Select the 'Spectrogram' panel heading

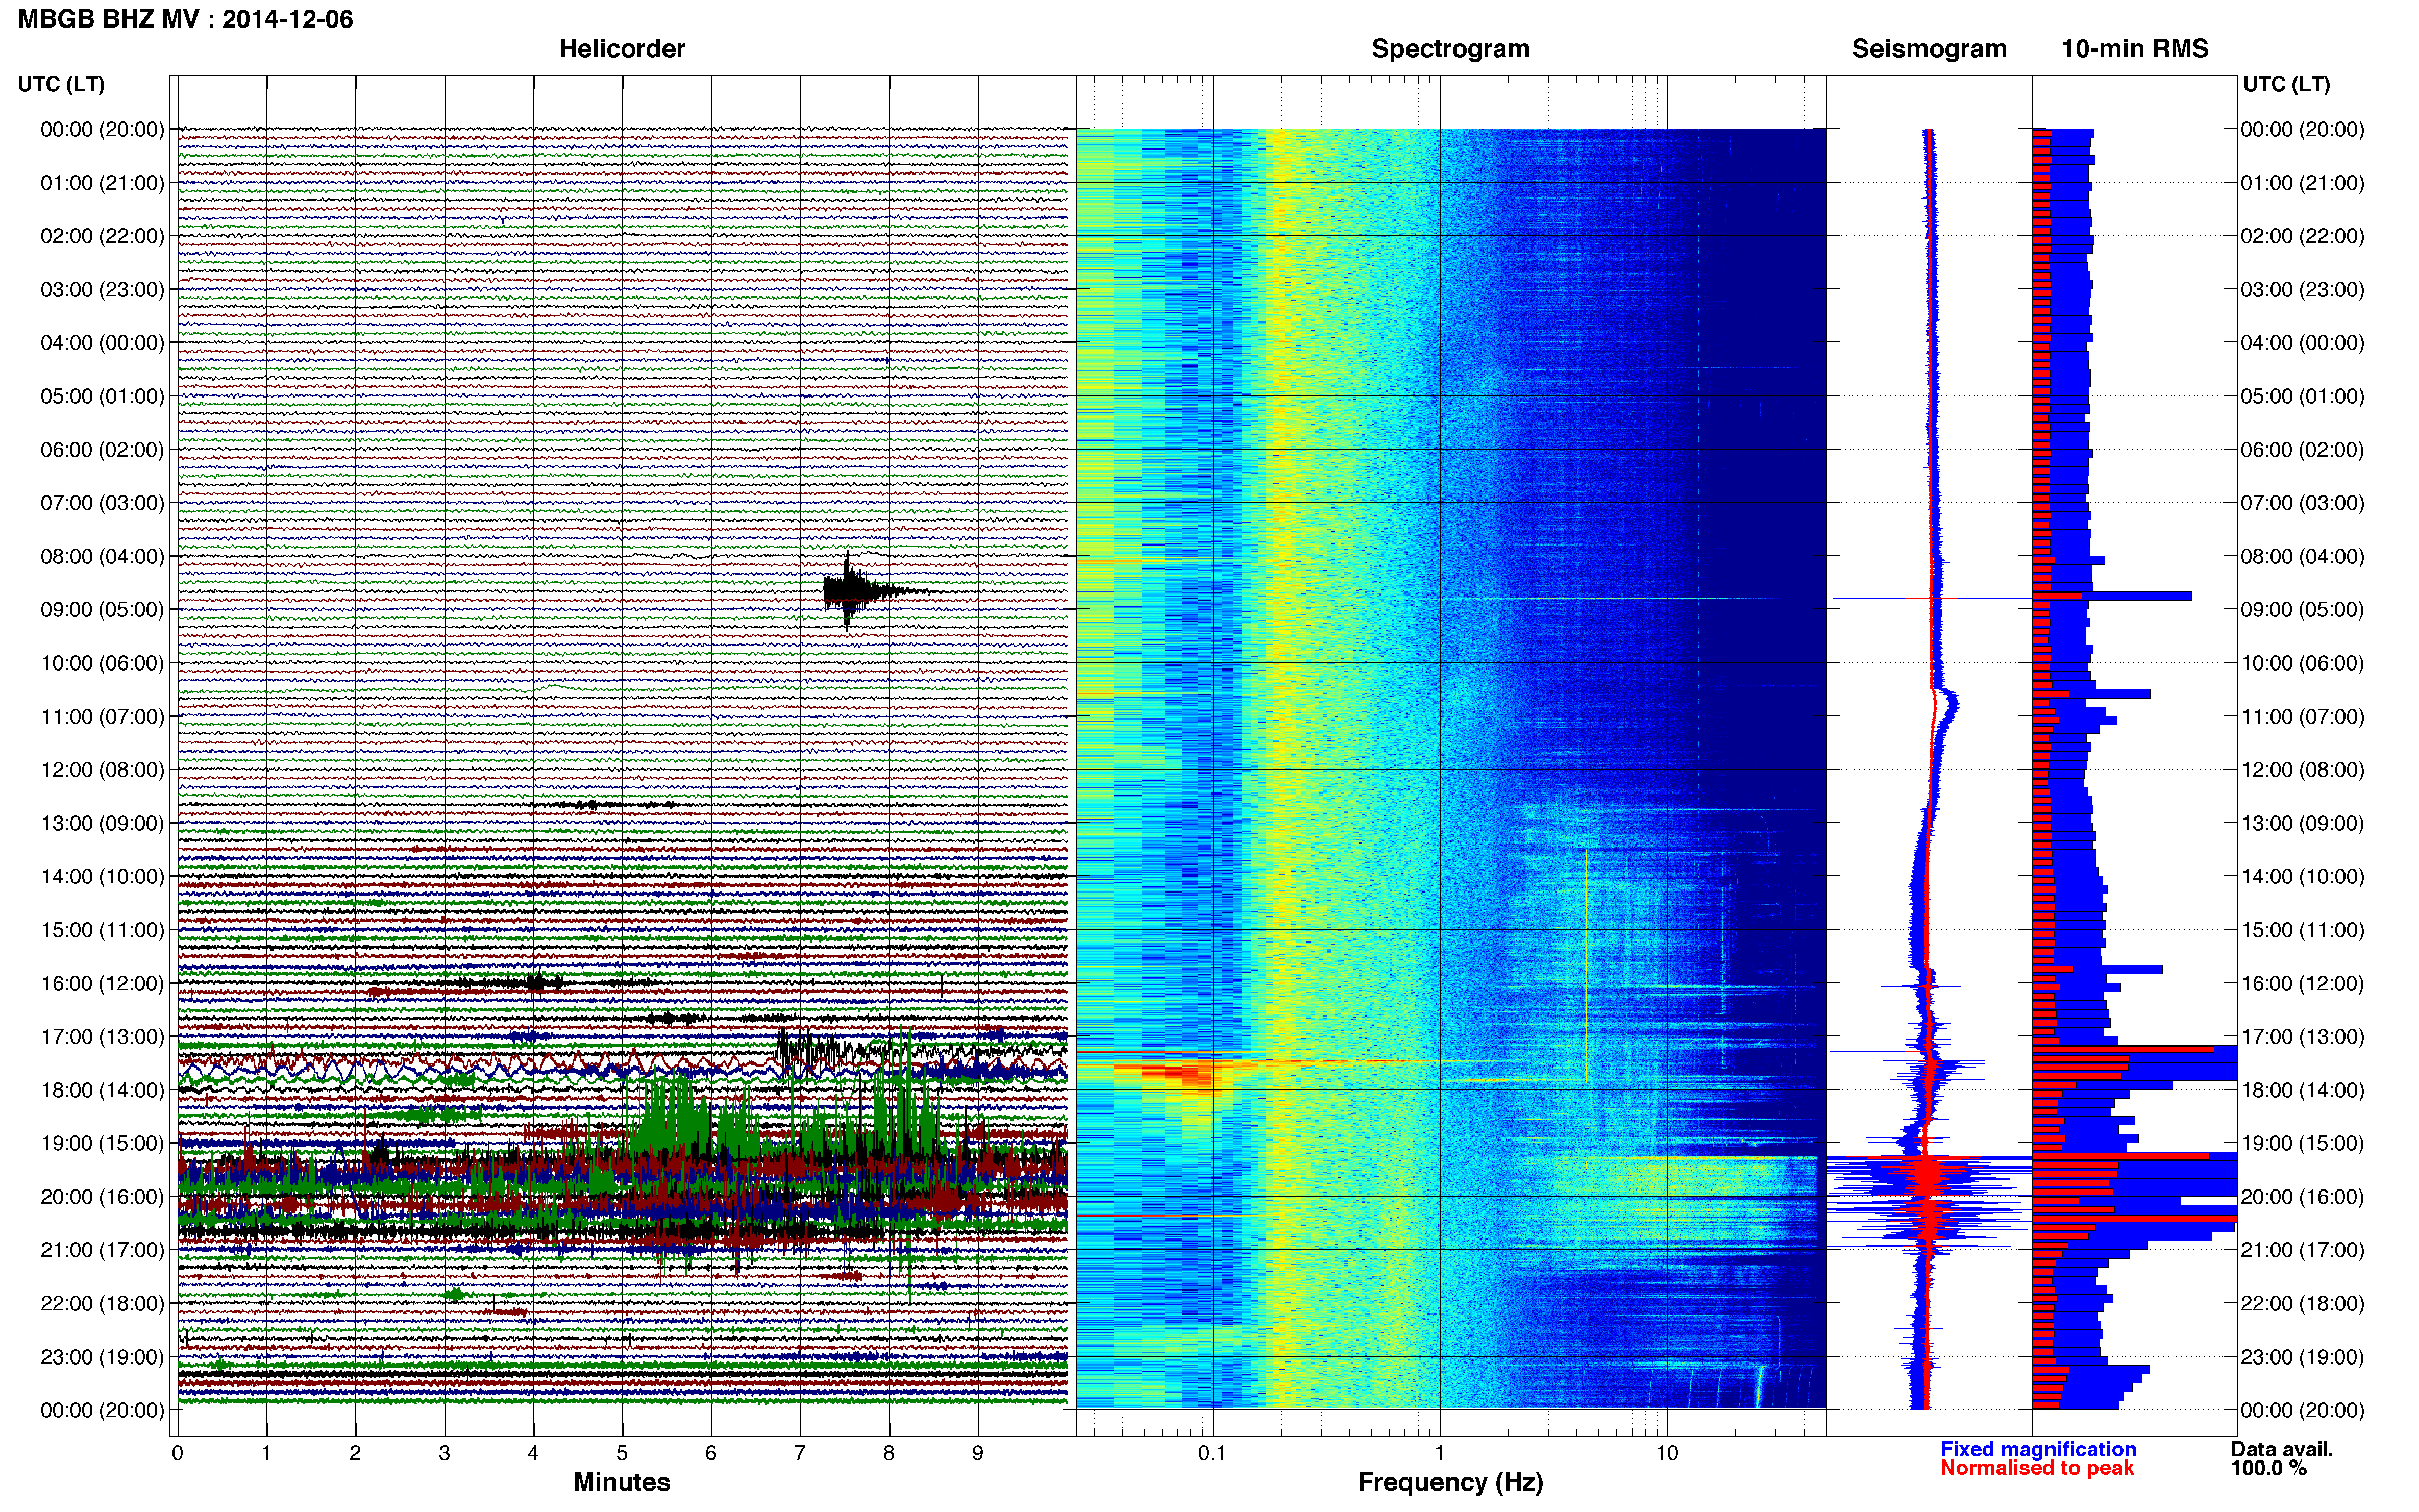coord(1450,49)
